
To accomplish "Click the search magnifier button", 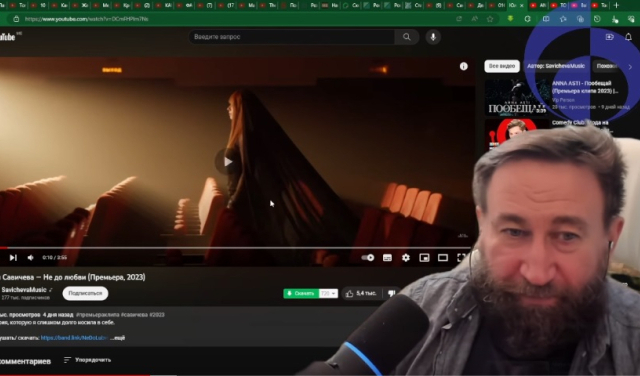I will [407, 37].
